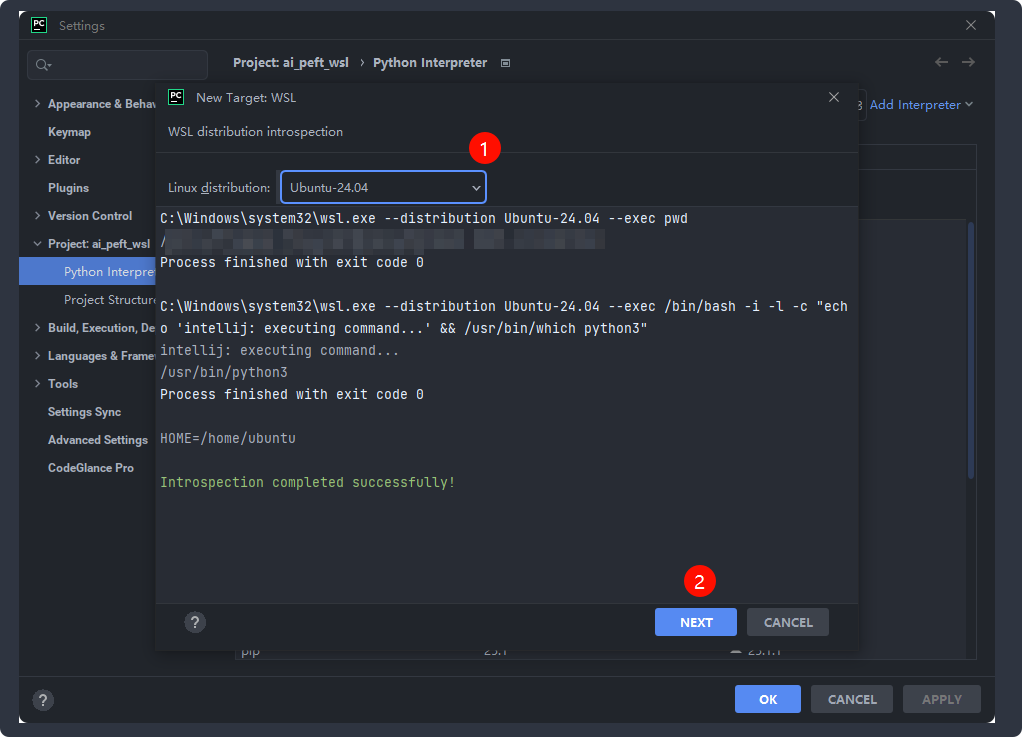1022x737 pixels.
Task: Select Python Interpreter in the tree
Action: tap(87, 272)
